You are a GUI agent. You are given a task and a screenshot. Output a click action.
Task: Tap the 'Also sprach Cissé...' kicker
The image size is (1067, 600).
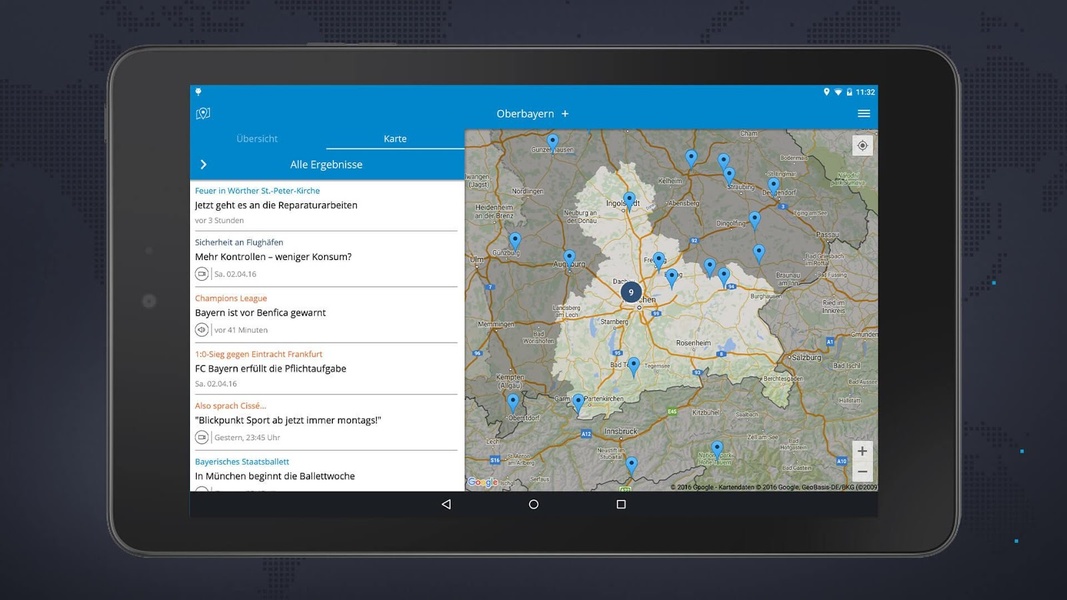tap(230, 405)
